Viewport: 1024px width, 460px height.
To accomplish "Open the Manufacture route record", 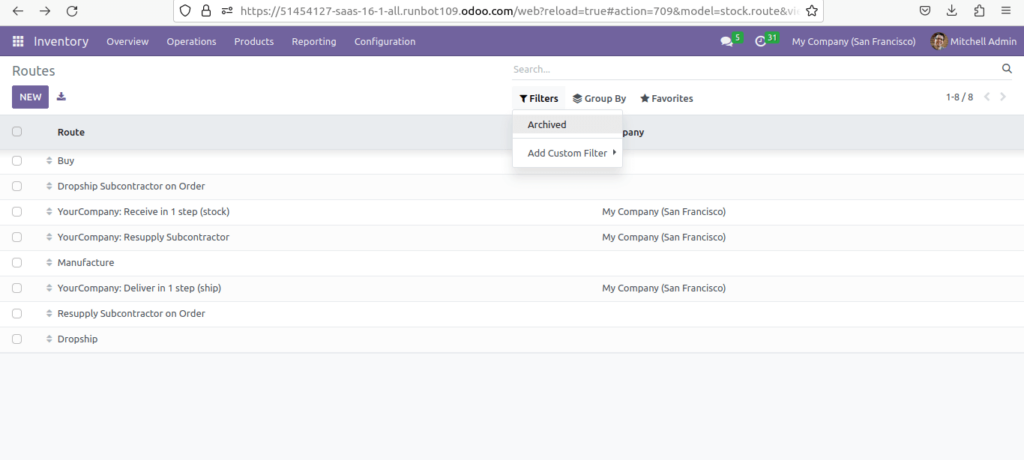I will [x=86, y=263].
